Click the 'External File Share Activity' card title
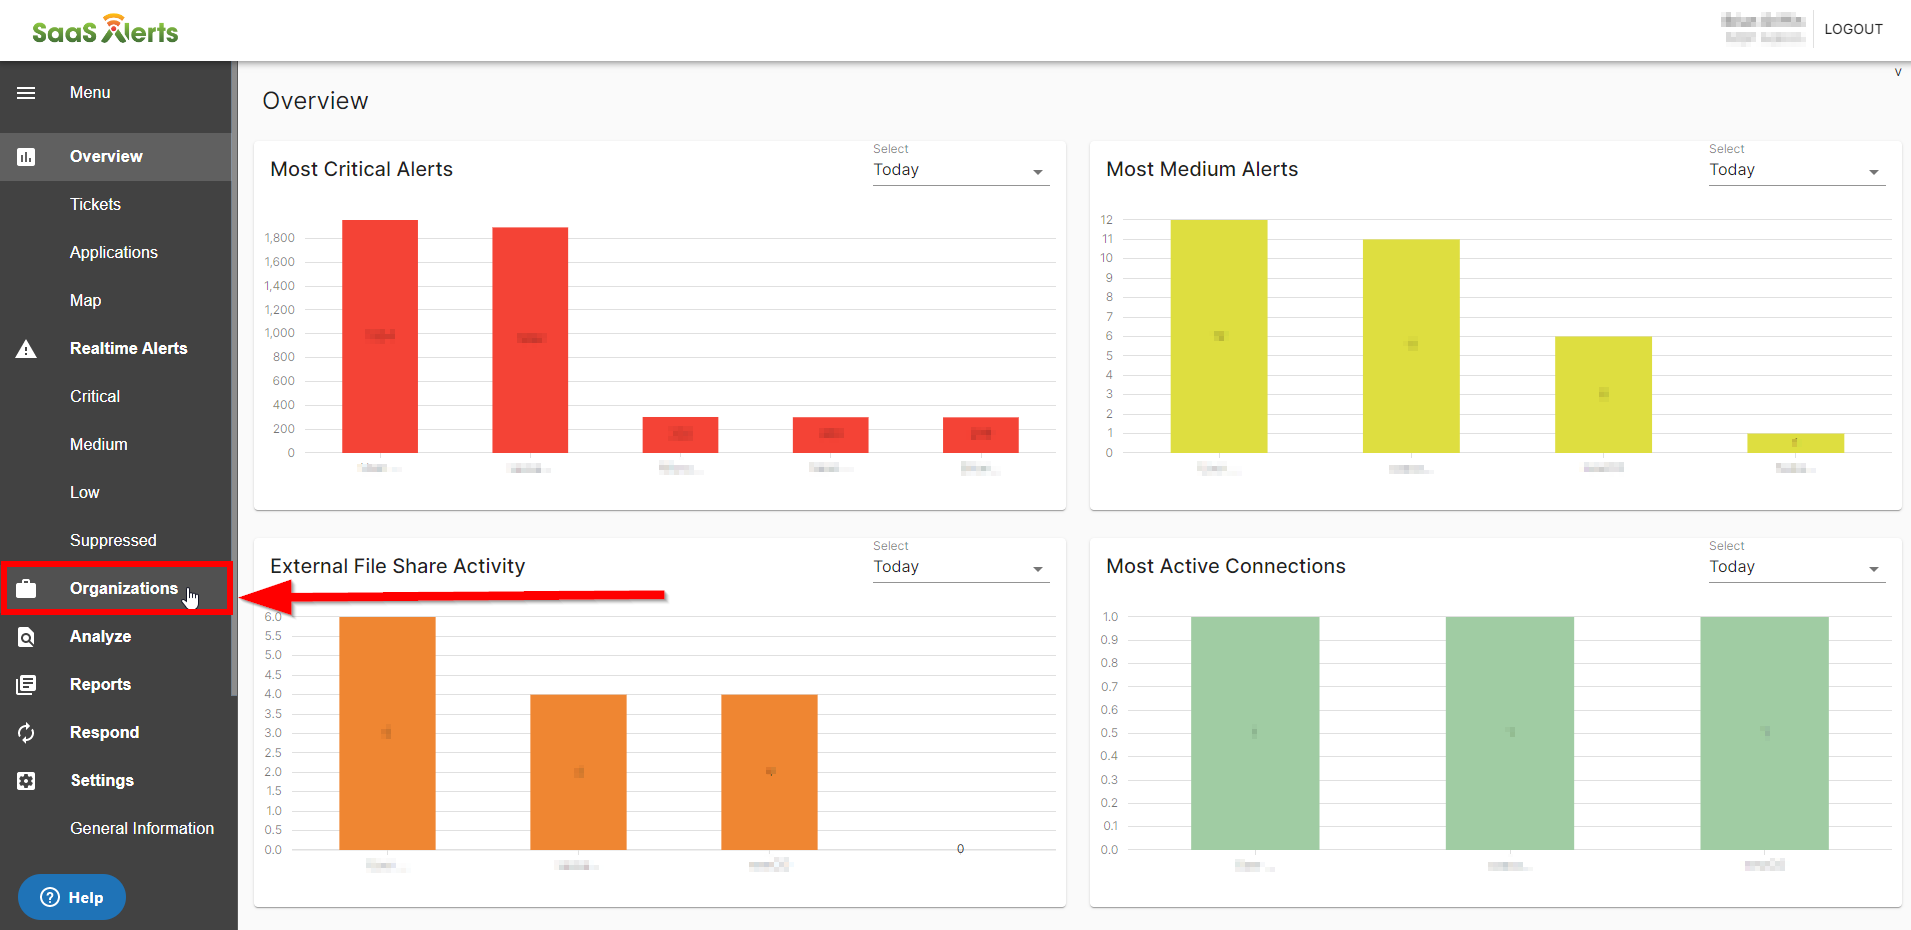Screen dimensions: 1911x930 (397, 566)
